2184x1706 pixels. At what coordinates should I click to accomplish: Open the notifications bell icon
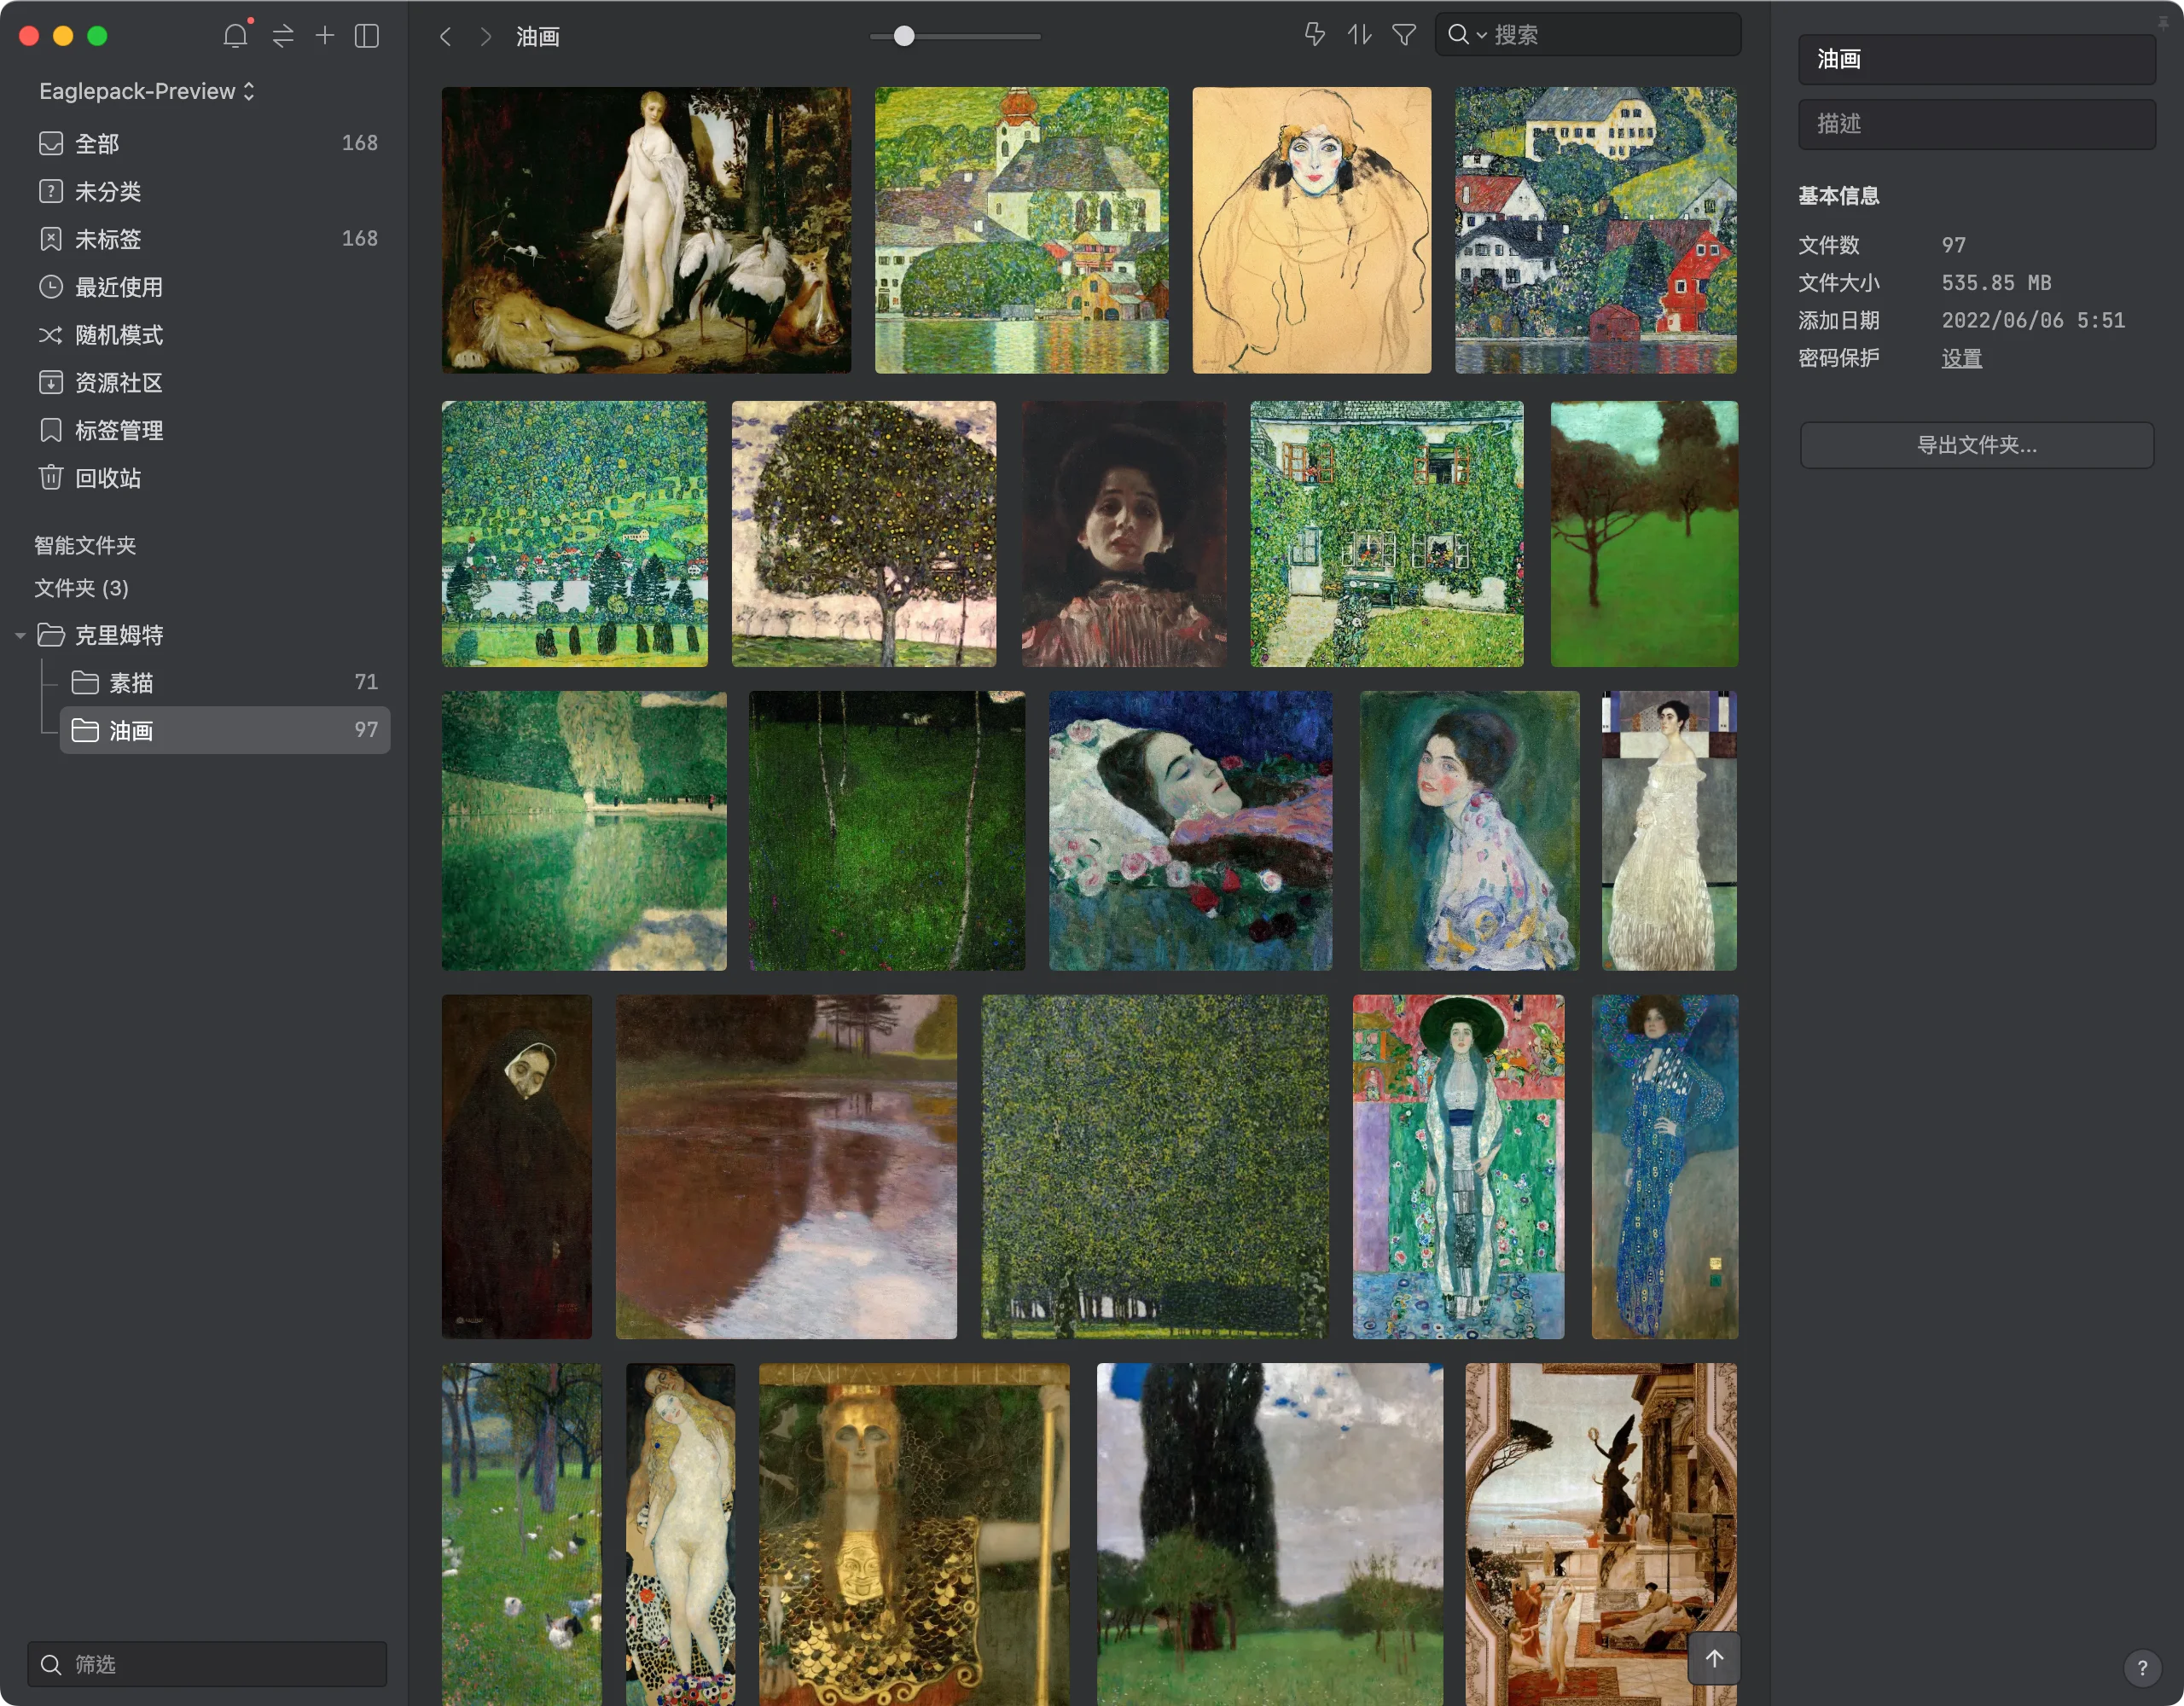(235, 36)
